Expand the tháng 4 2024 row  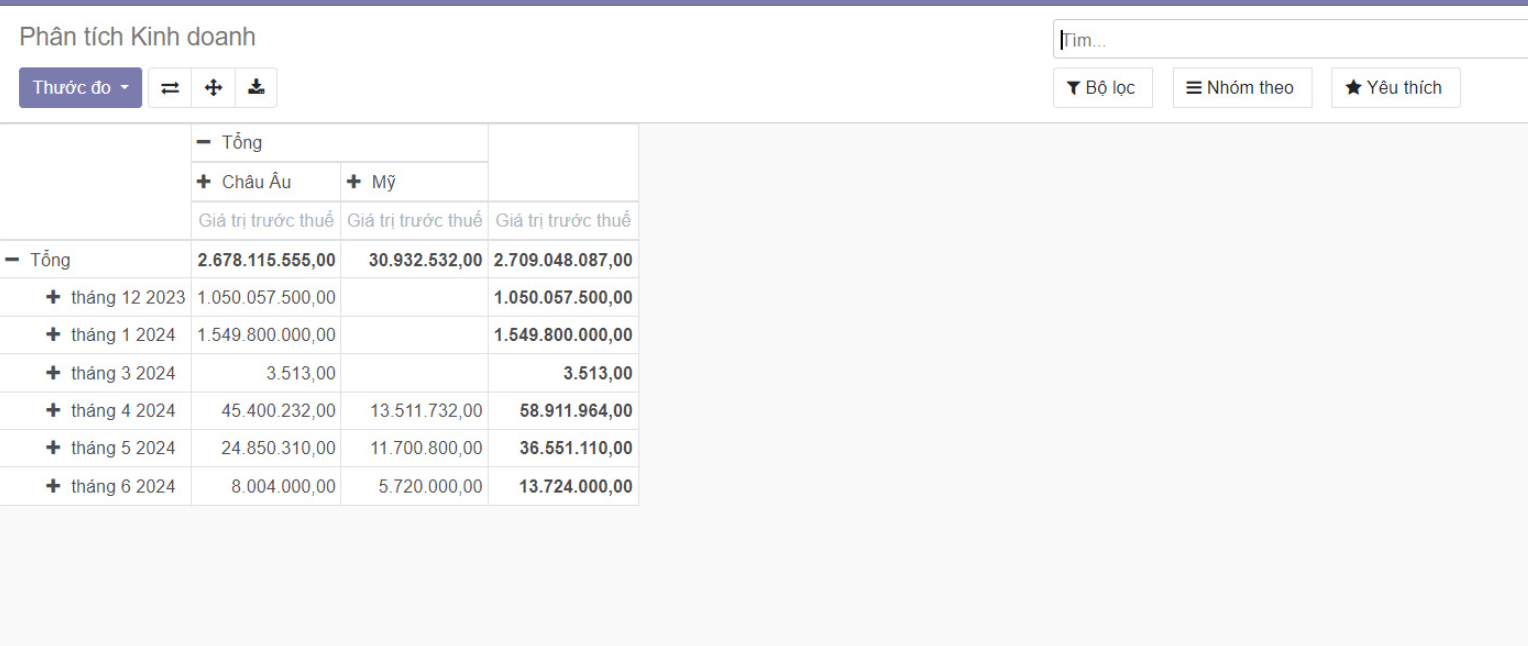pyautogui.click(x=111, y=411)
